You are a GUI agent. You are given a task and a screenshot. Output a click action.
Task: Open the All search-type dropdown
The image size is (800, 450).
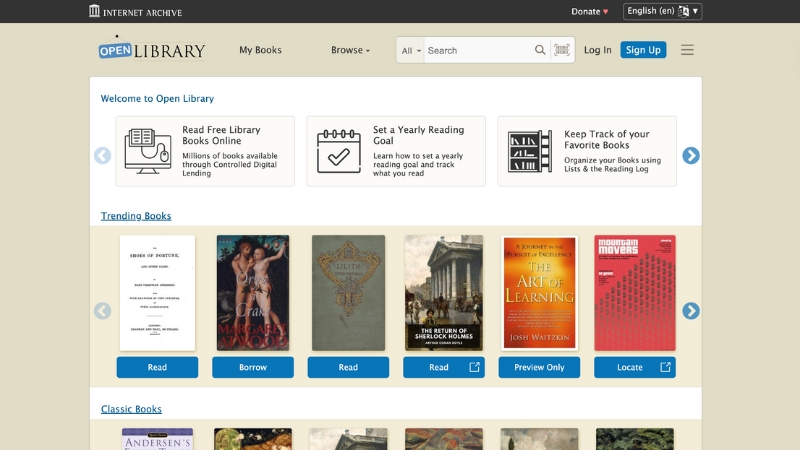click(411, 51)
